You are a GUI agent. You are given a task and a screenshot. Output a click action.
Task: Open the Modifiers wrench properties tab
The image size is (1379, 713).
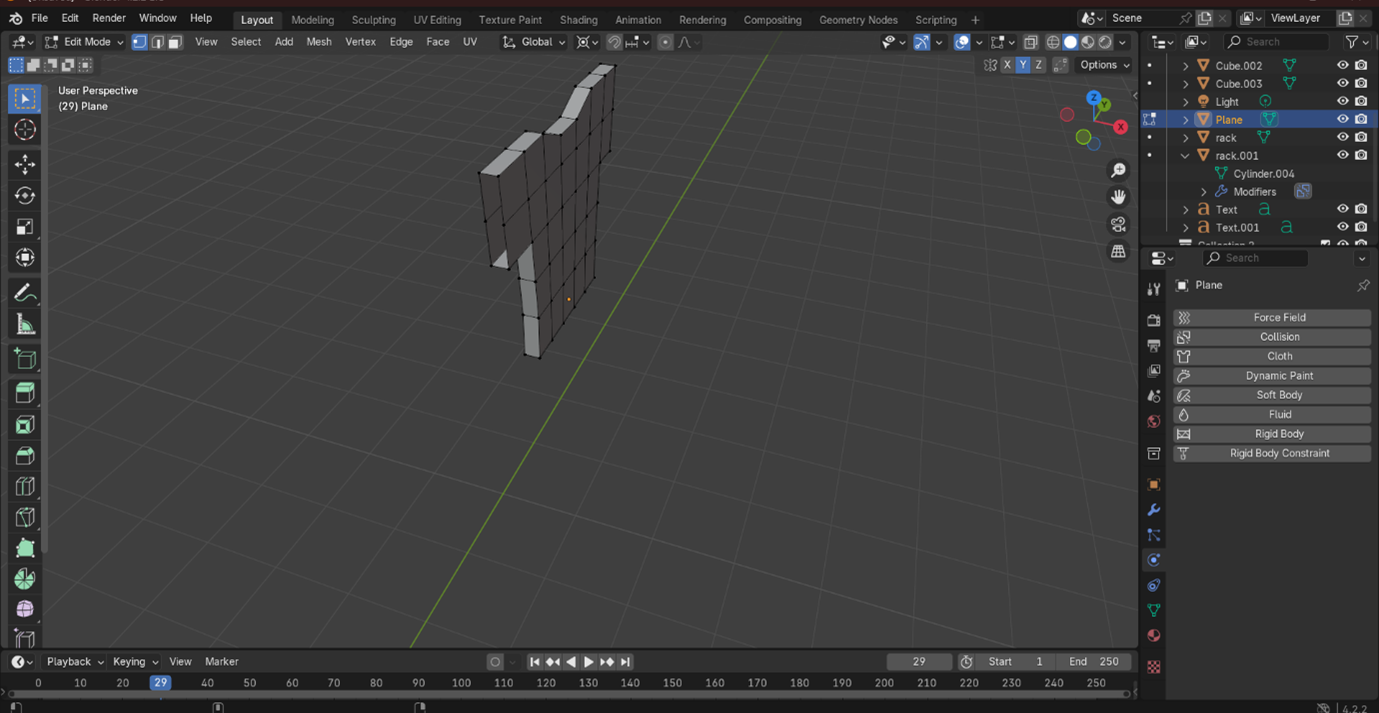1153,510
